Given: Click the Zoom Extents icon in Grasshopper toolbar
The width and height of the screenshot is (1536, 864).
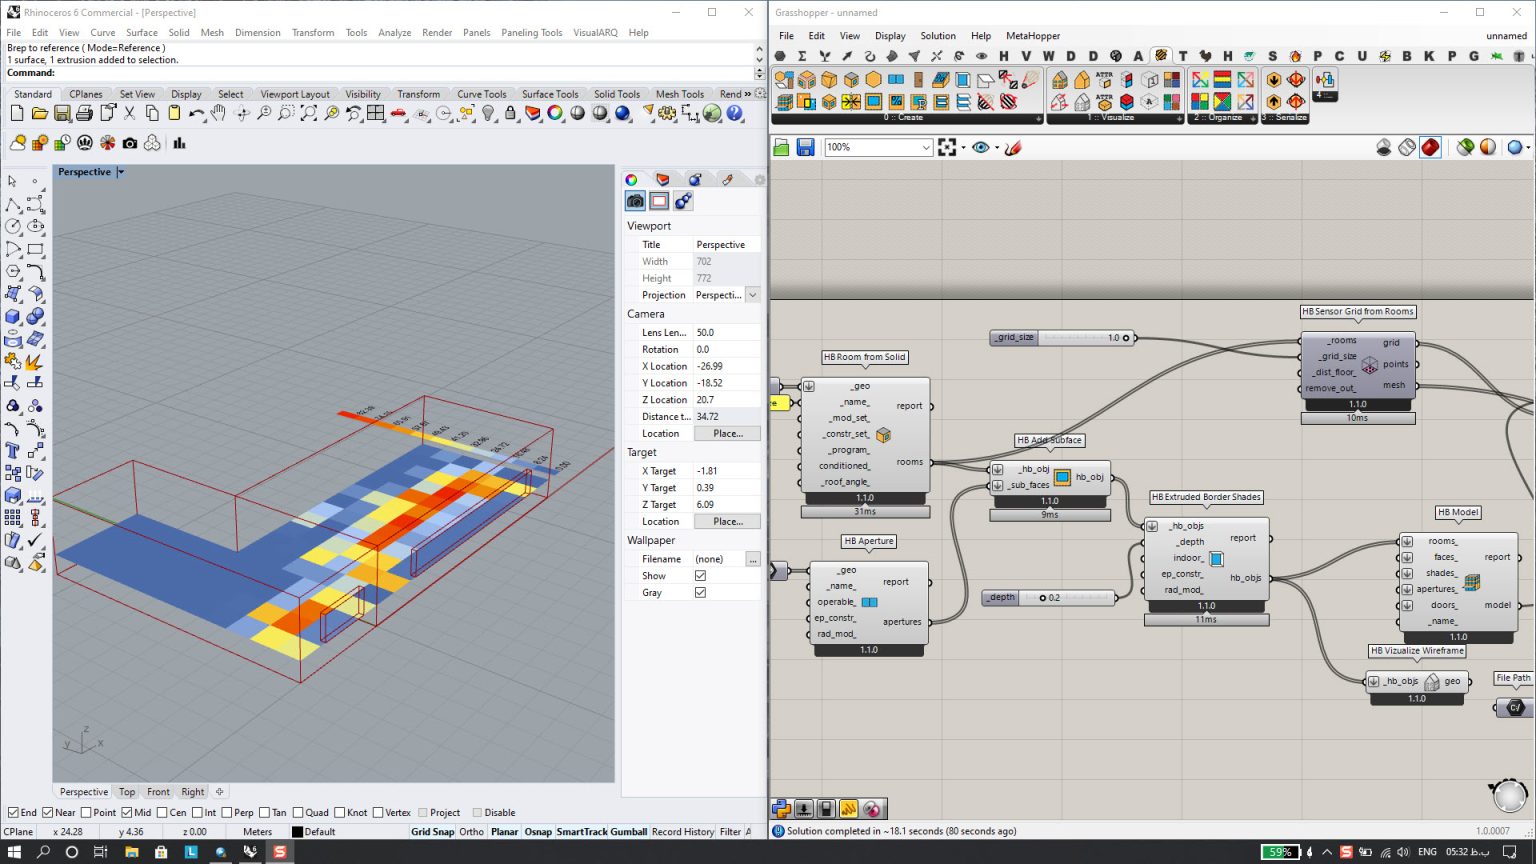Looking at the screenshot, I should coord(945,147).
